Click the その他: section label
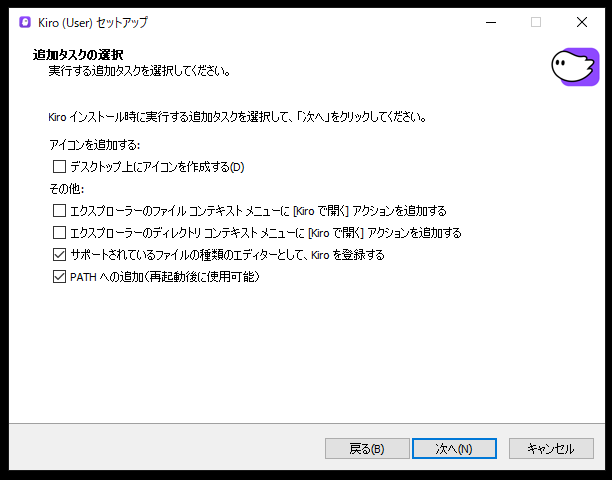The width and height of the screenshot is (612, 480). click(66, 189)
